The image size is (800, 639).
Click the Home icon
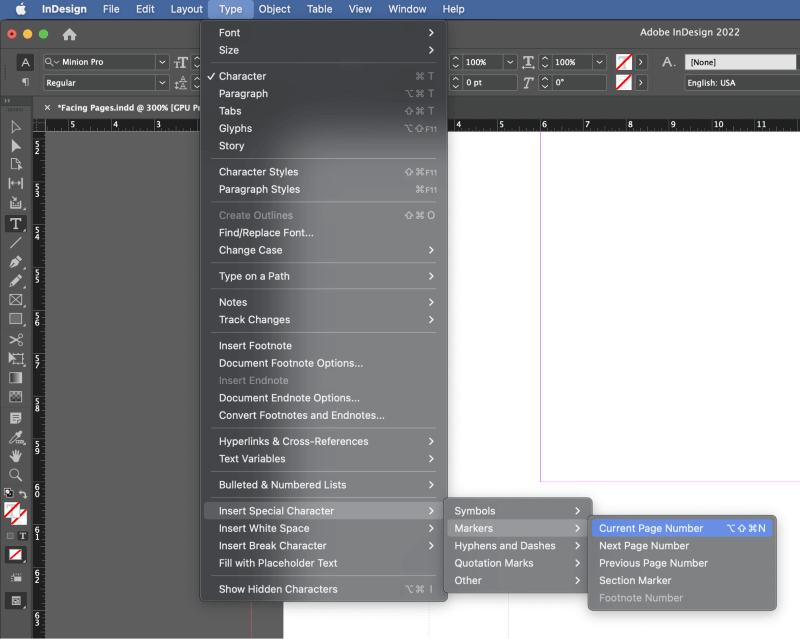pos(69,34)
